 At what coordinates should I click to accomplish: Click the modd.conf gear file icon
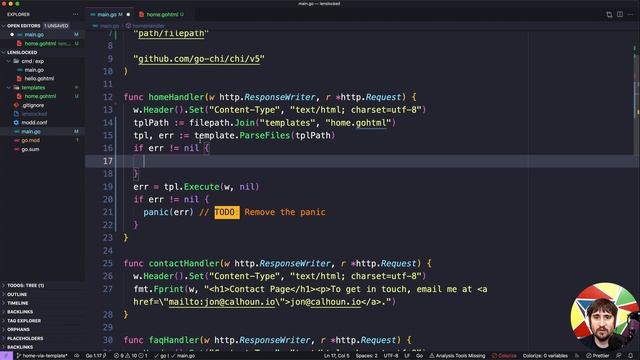point(16,122)
